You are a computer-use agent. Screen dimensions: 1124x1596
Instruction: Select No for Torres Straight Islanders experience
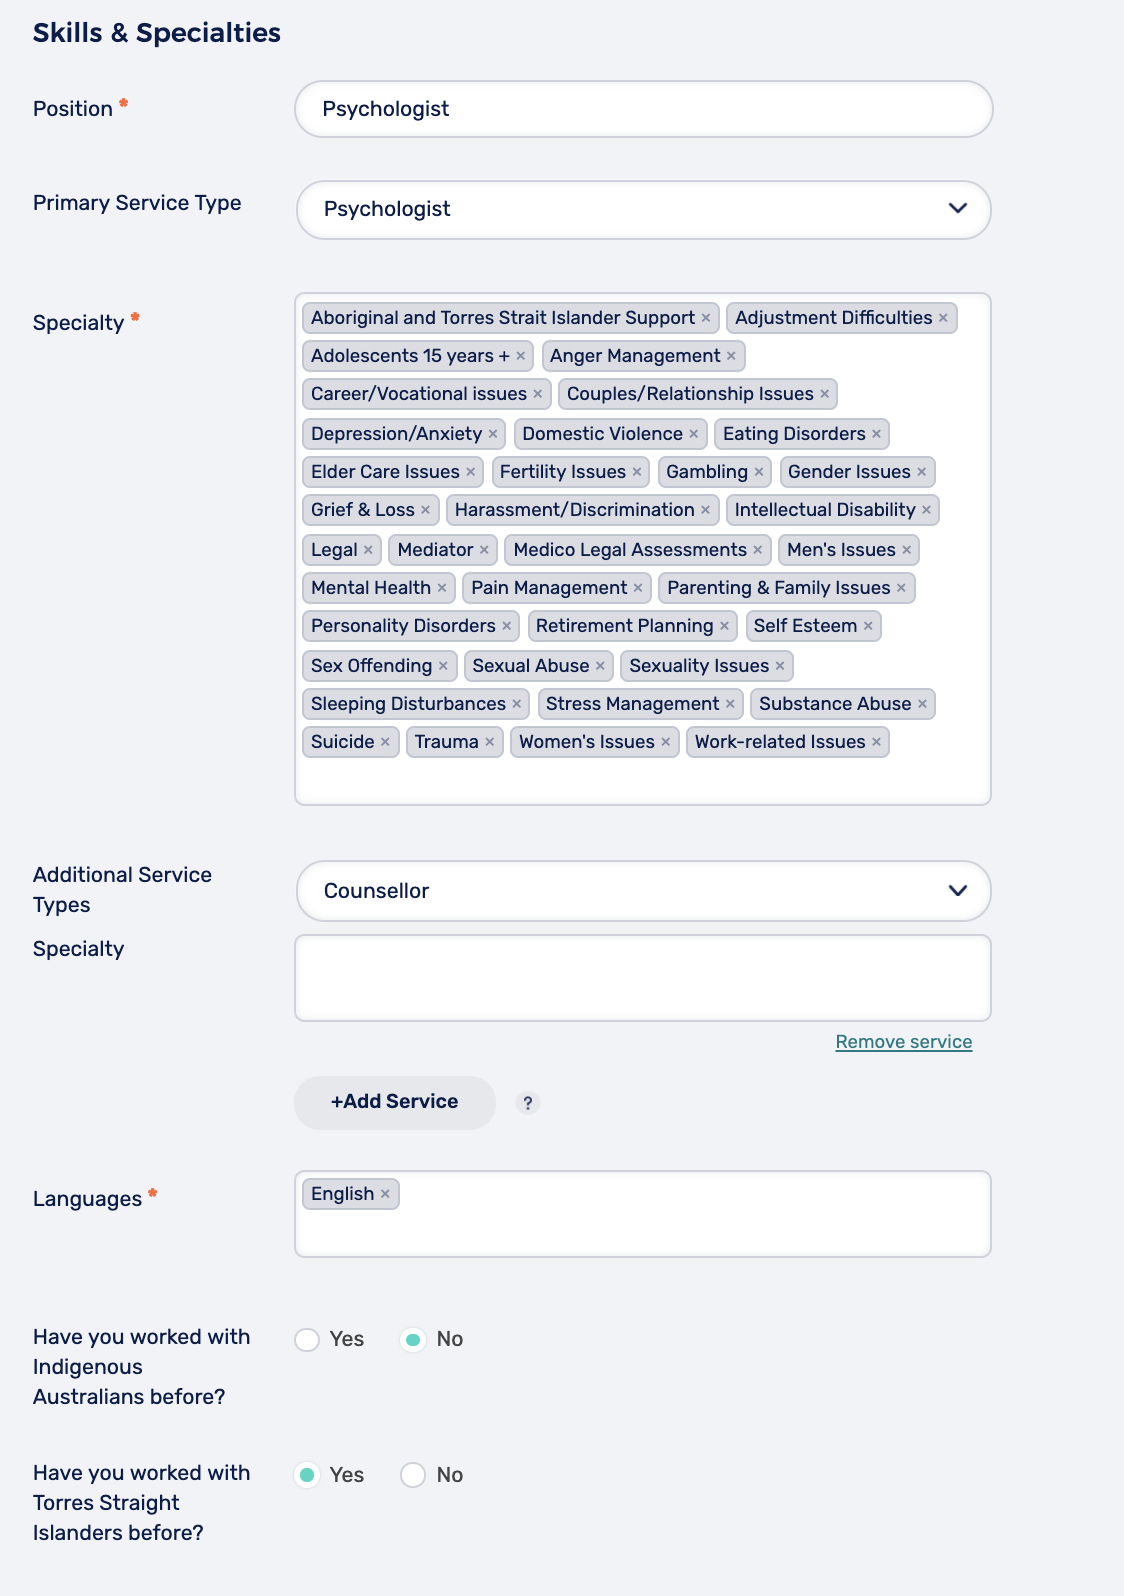tap(413, 1475)
